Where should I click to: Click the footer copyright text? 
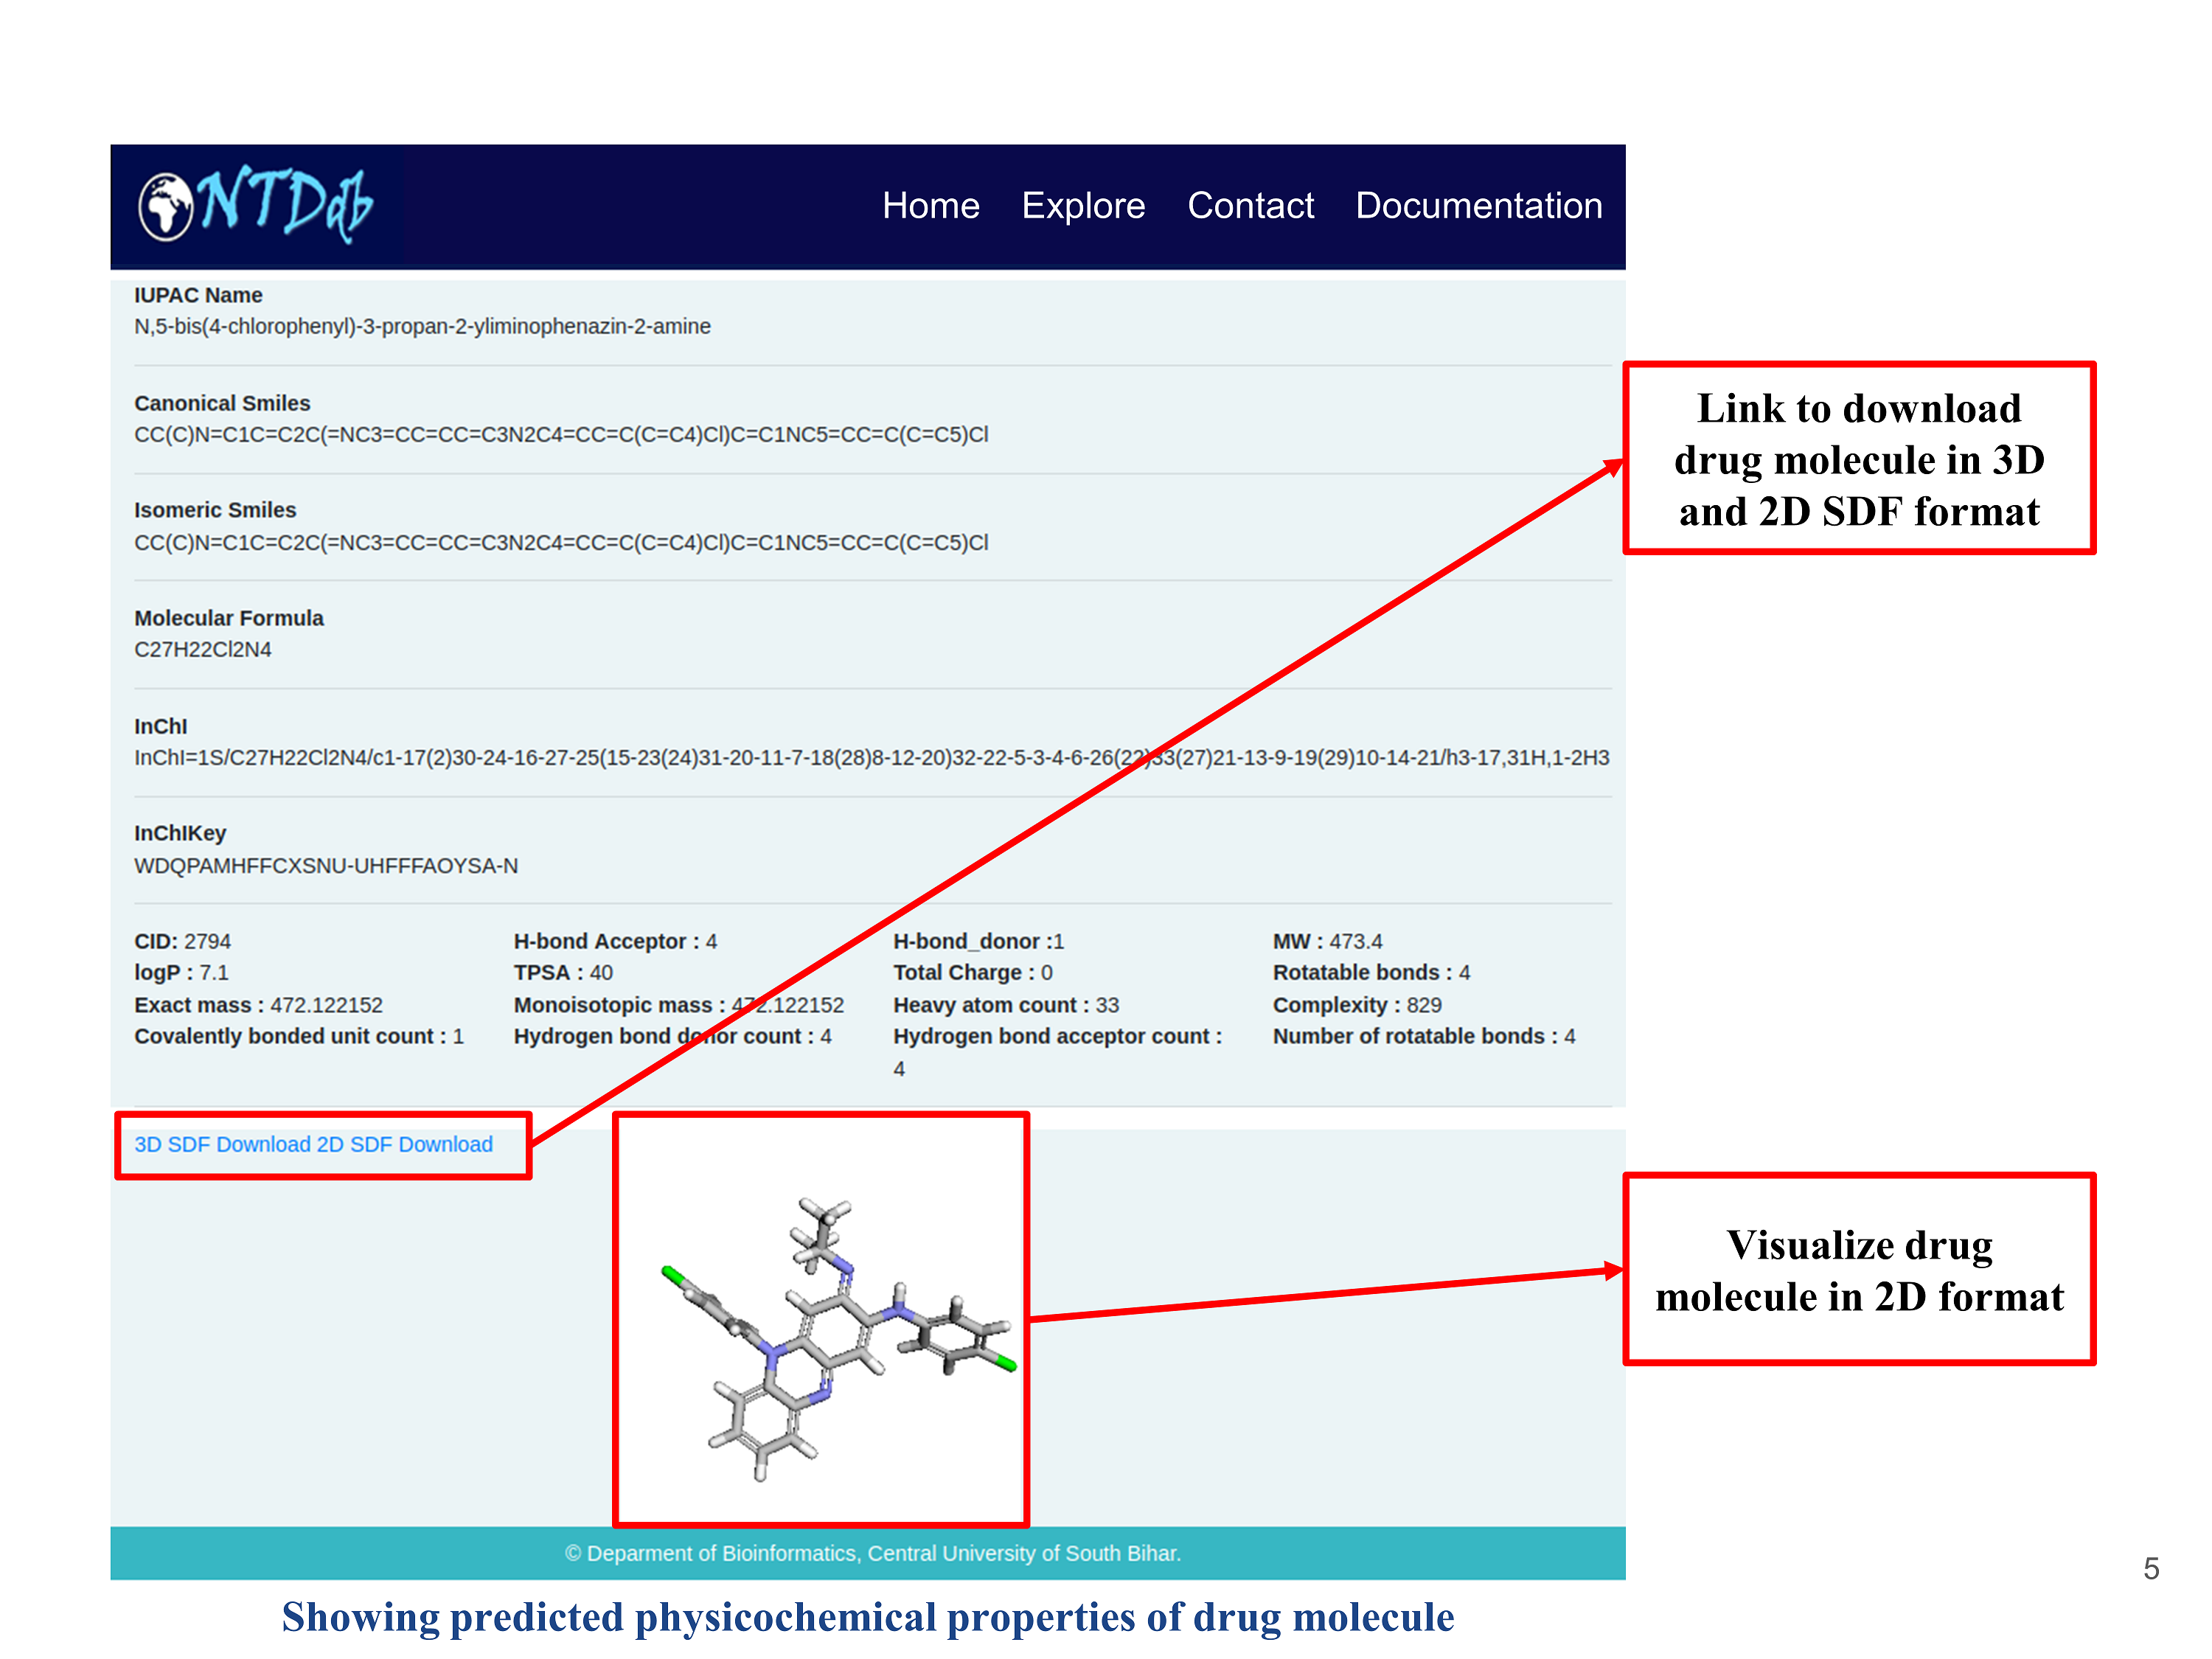pos(872,1553)
